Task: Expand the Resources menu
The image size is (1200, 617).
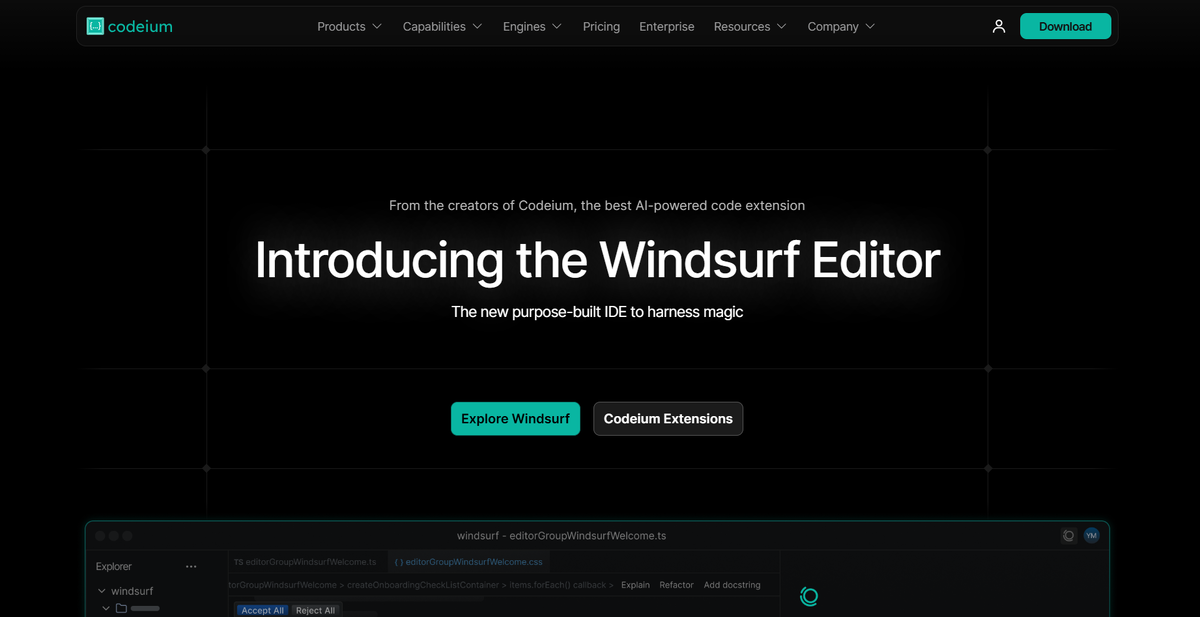Action: coord(750,27)
